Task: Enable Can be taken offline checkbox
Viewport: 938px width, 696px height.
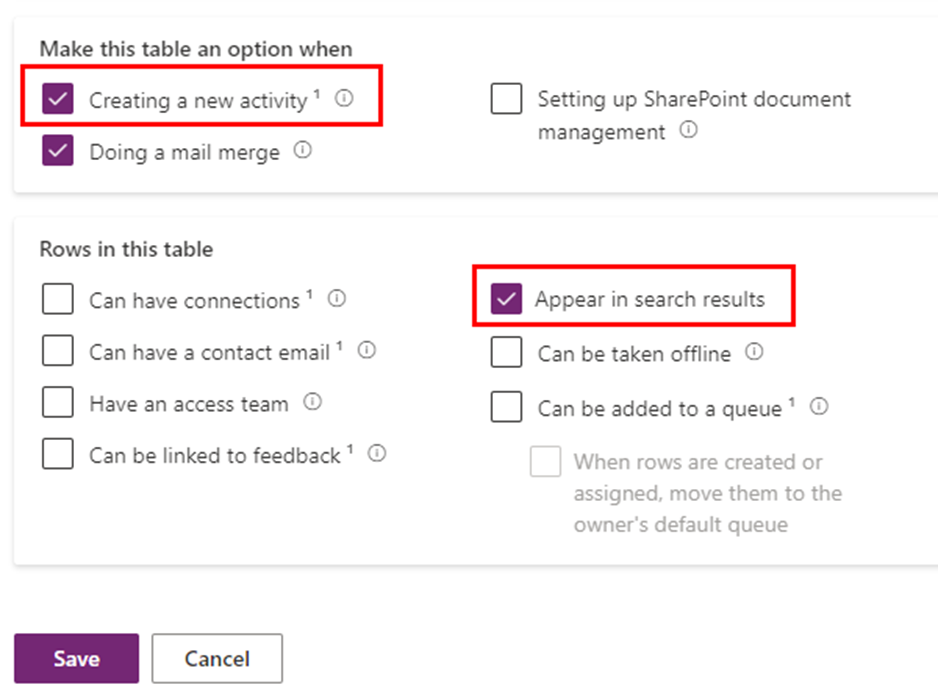Action: click(506, 351)
